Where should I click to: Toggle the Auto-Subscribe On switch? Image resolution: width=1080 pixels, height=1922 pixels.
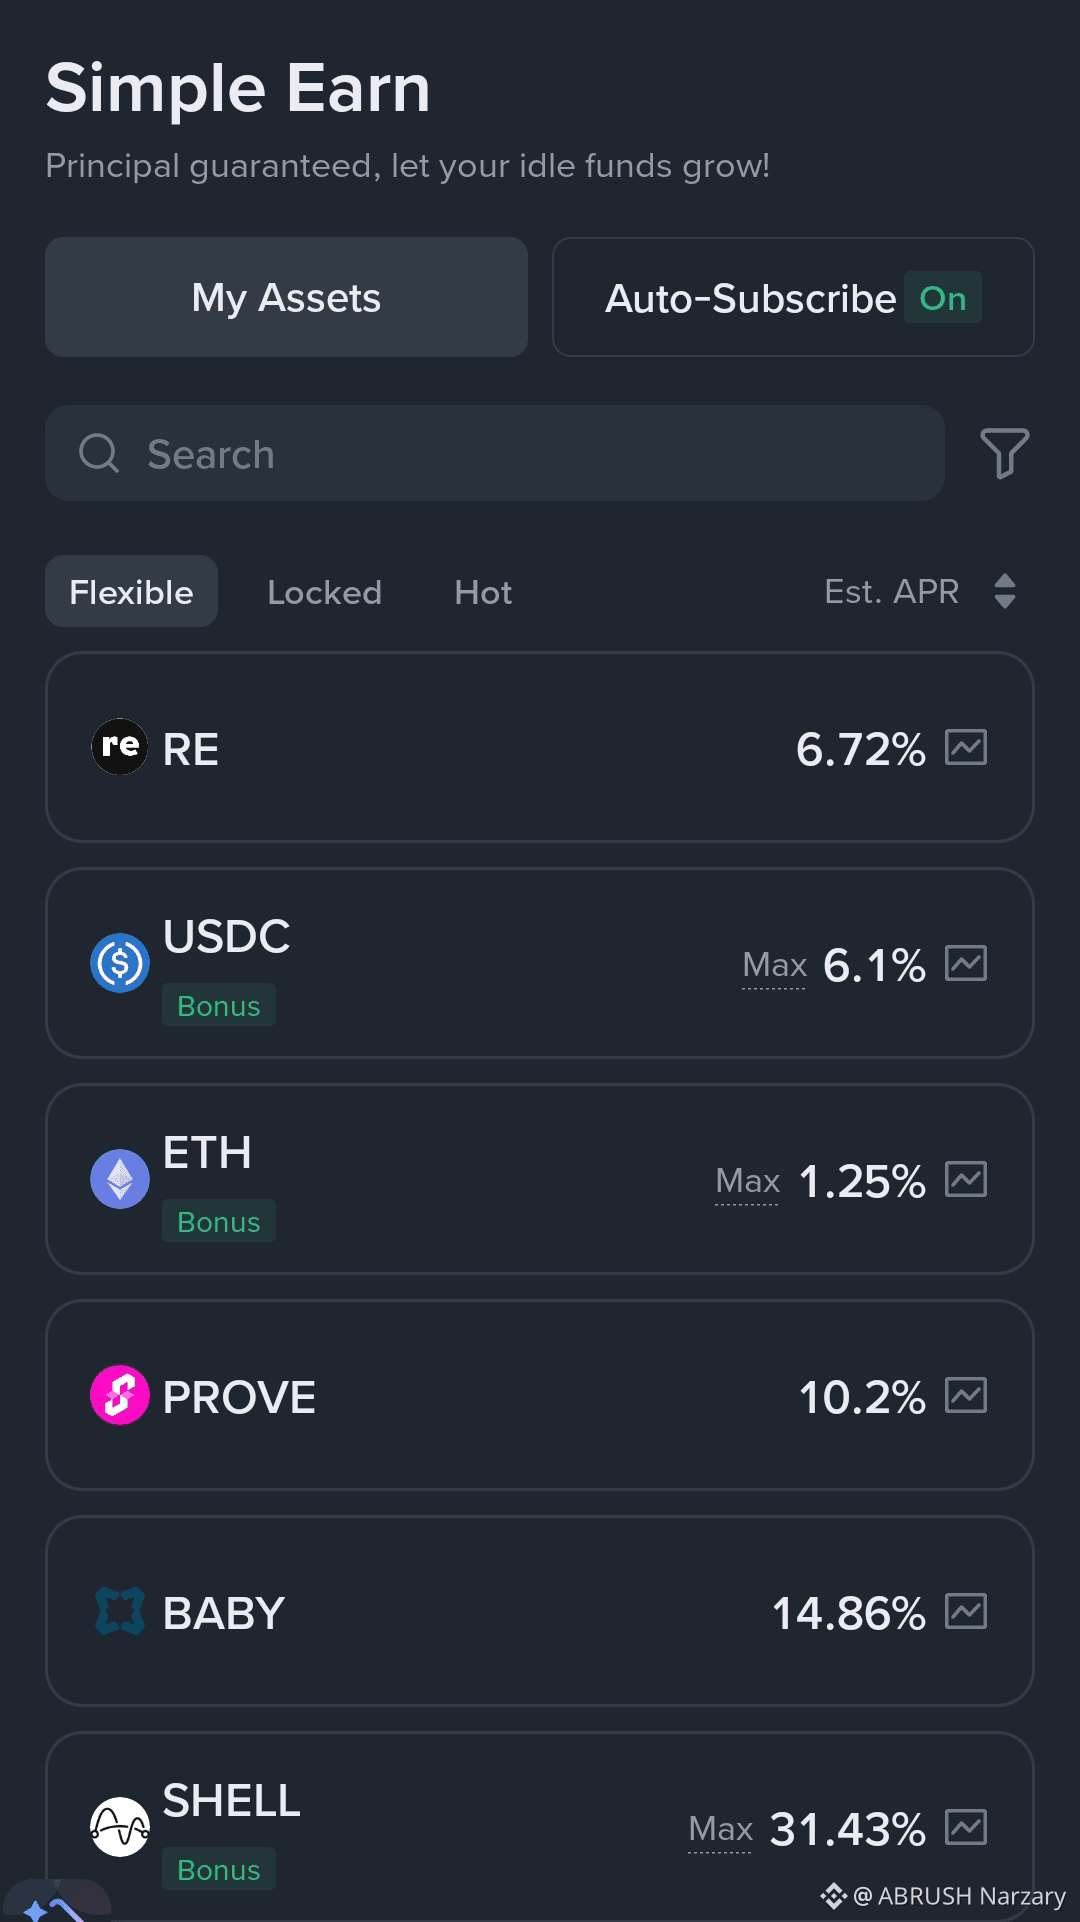point(943,298)
